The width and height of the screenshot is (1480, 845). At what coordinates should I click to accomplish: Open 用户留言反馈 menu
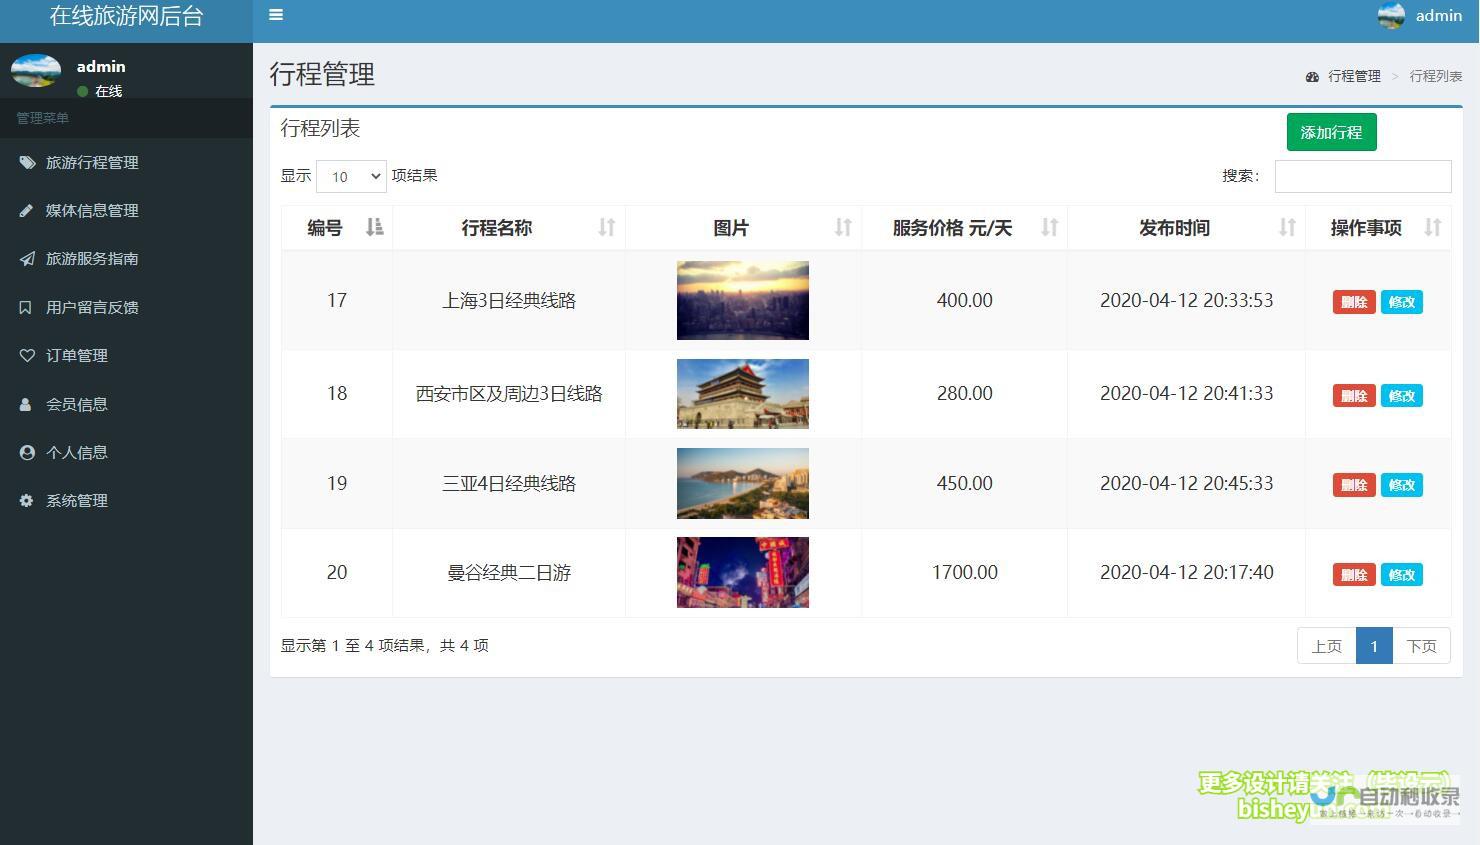(126, 307)
